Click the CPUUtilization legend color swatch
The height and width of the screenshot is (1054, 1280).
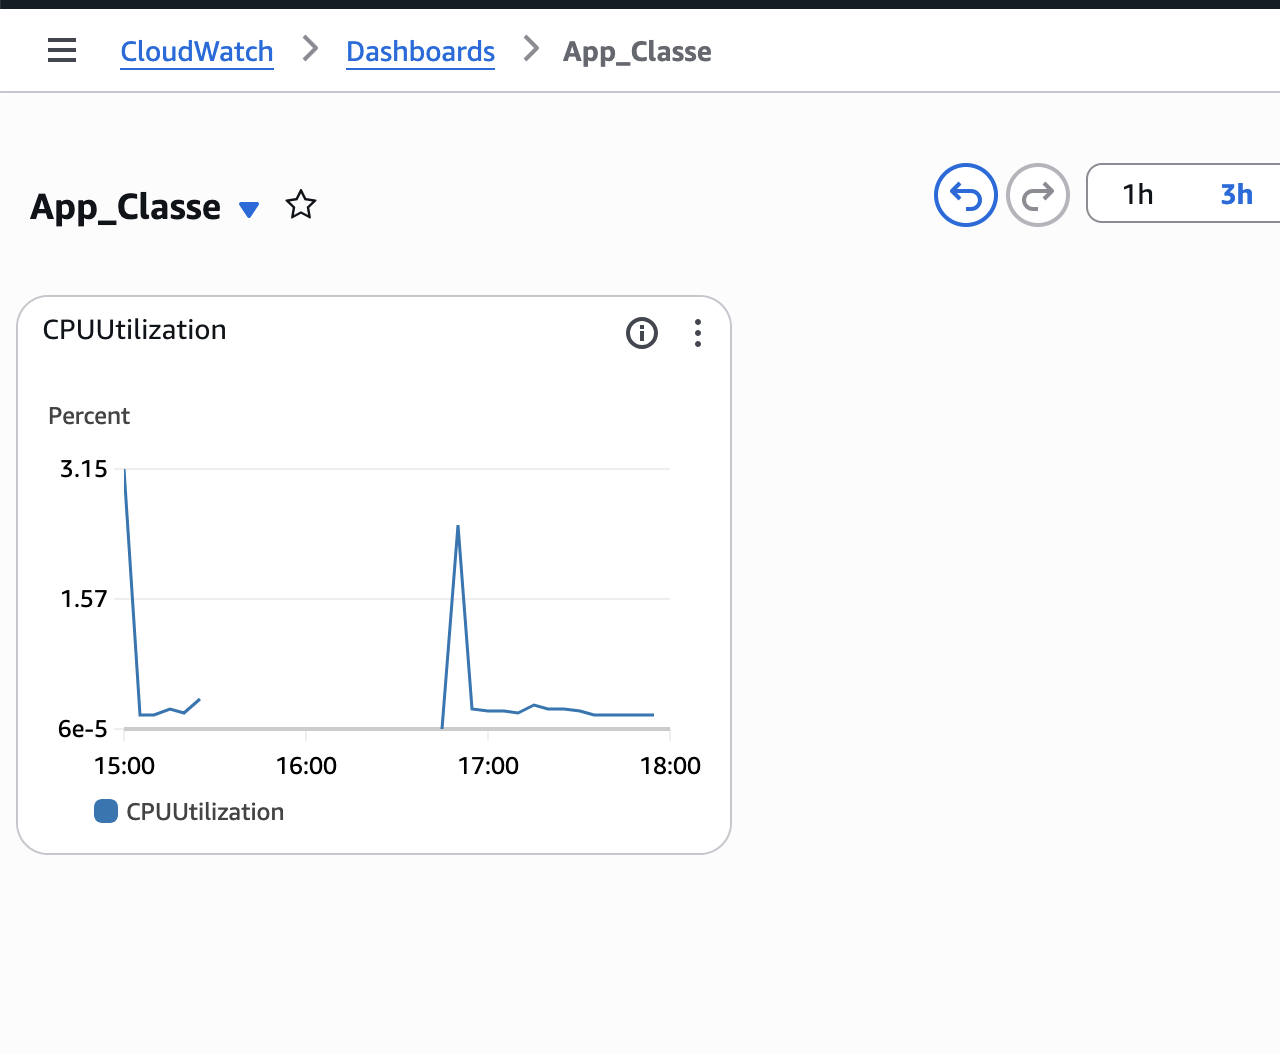click(x=106, y=811)
